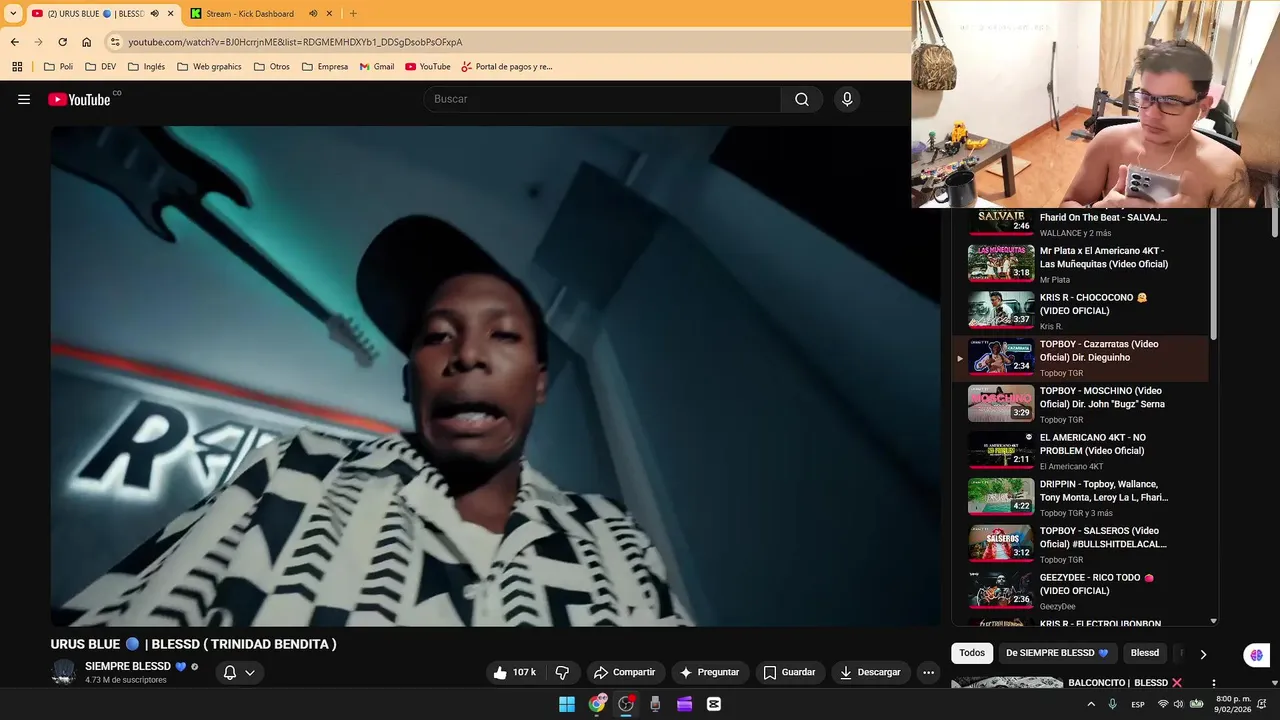This screenshot has width=1280, height=720.
Task: Open the Empresa bookmarks folder
Action: tap(325, 67)
